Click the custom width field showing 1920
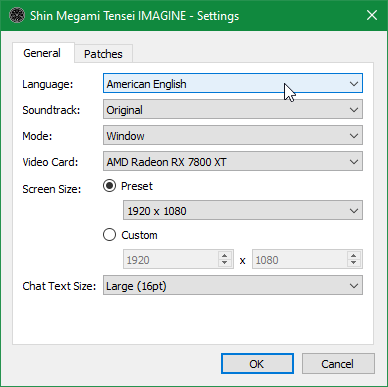Viewport: 388px width, 387px height. click(x=171, y=259)
